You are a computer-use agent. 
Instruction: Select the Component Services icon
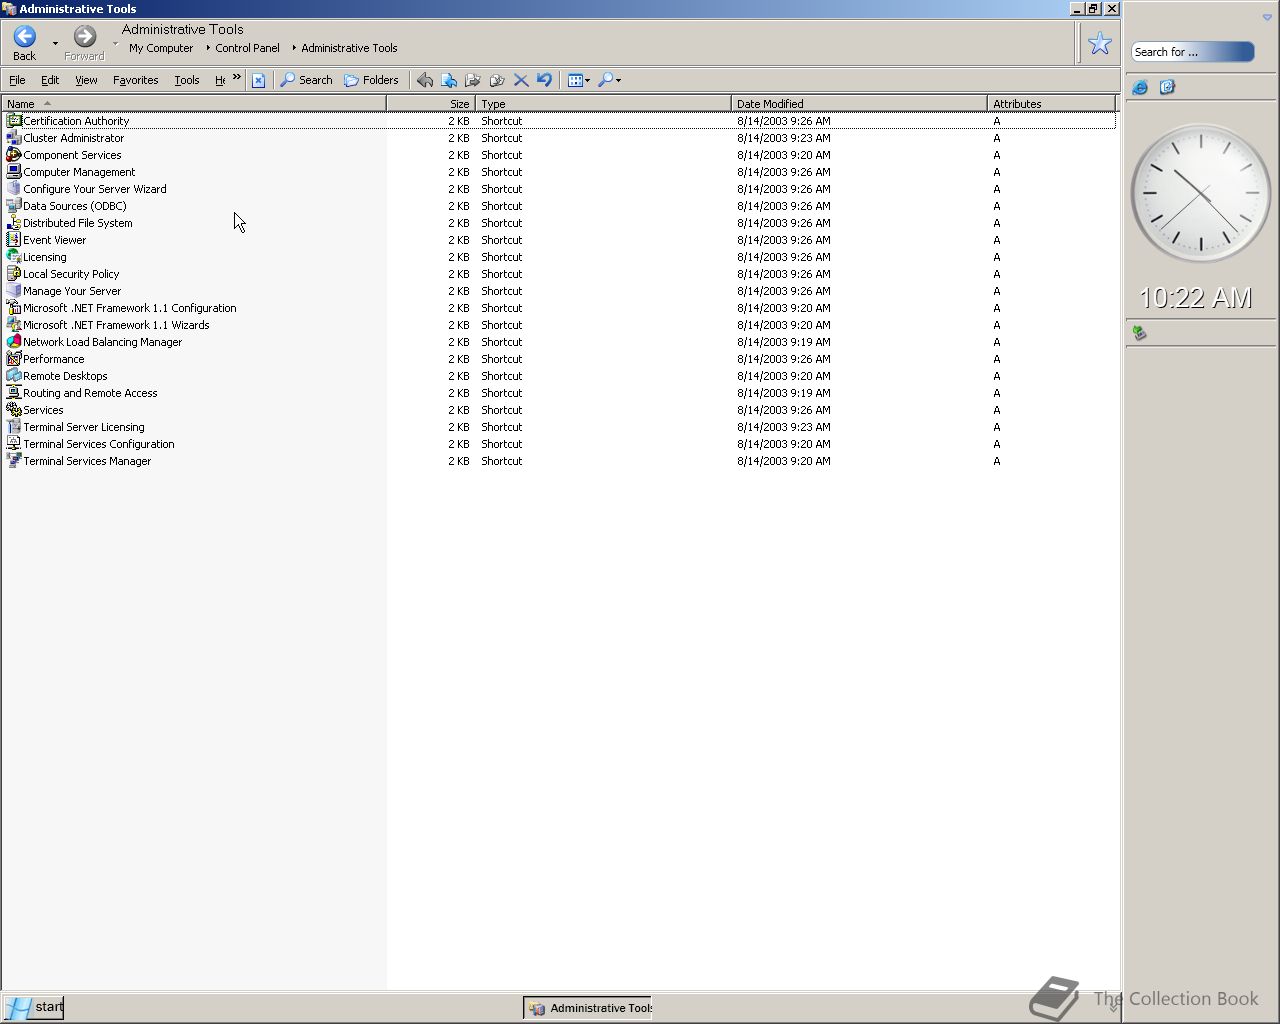pyautogui.click(x=14, y=155)
